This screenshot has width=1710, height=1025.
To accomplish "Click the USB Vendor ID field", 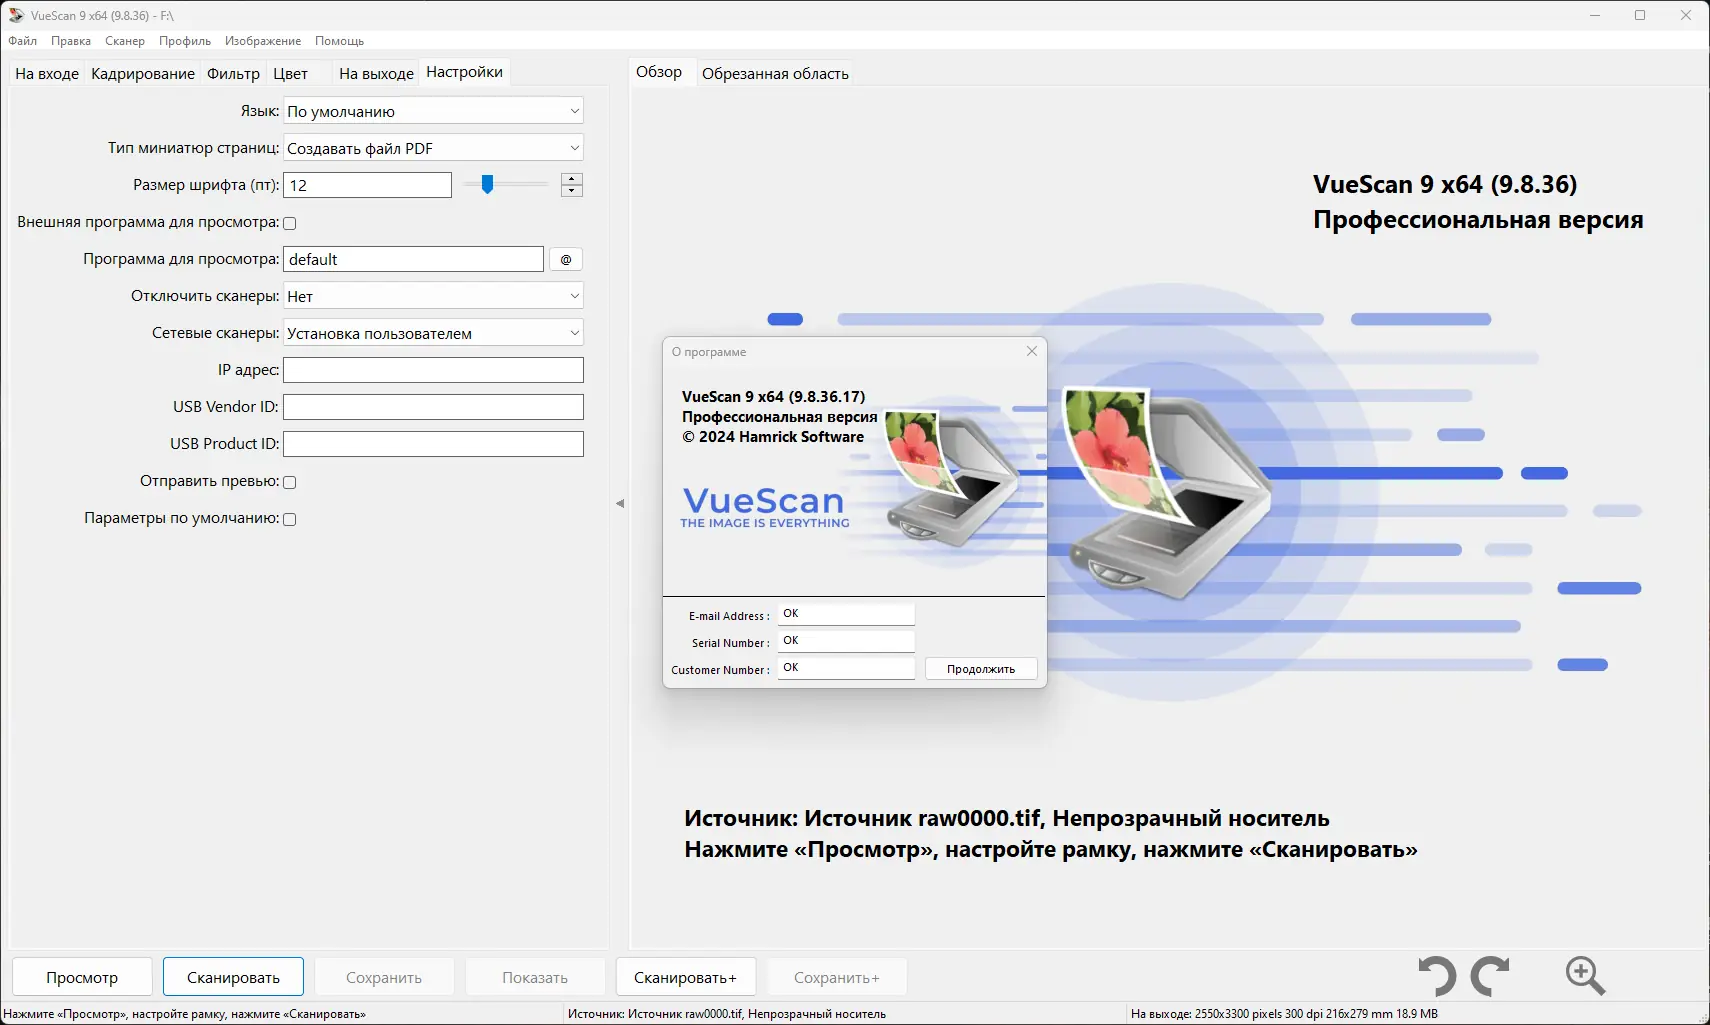I will (433, 407).
